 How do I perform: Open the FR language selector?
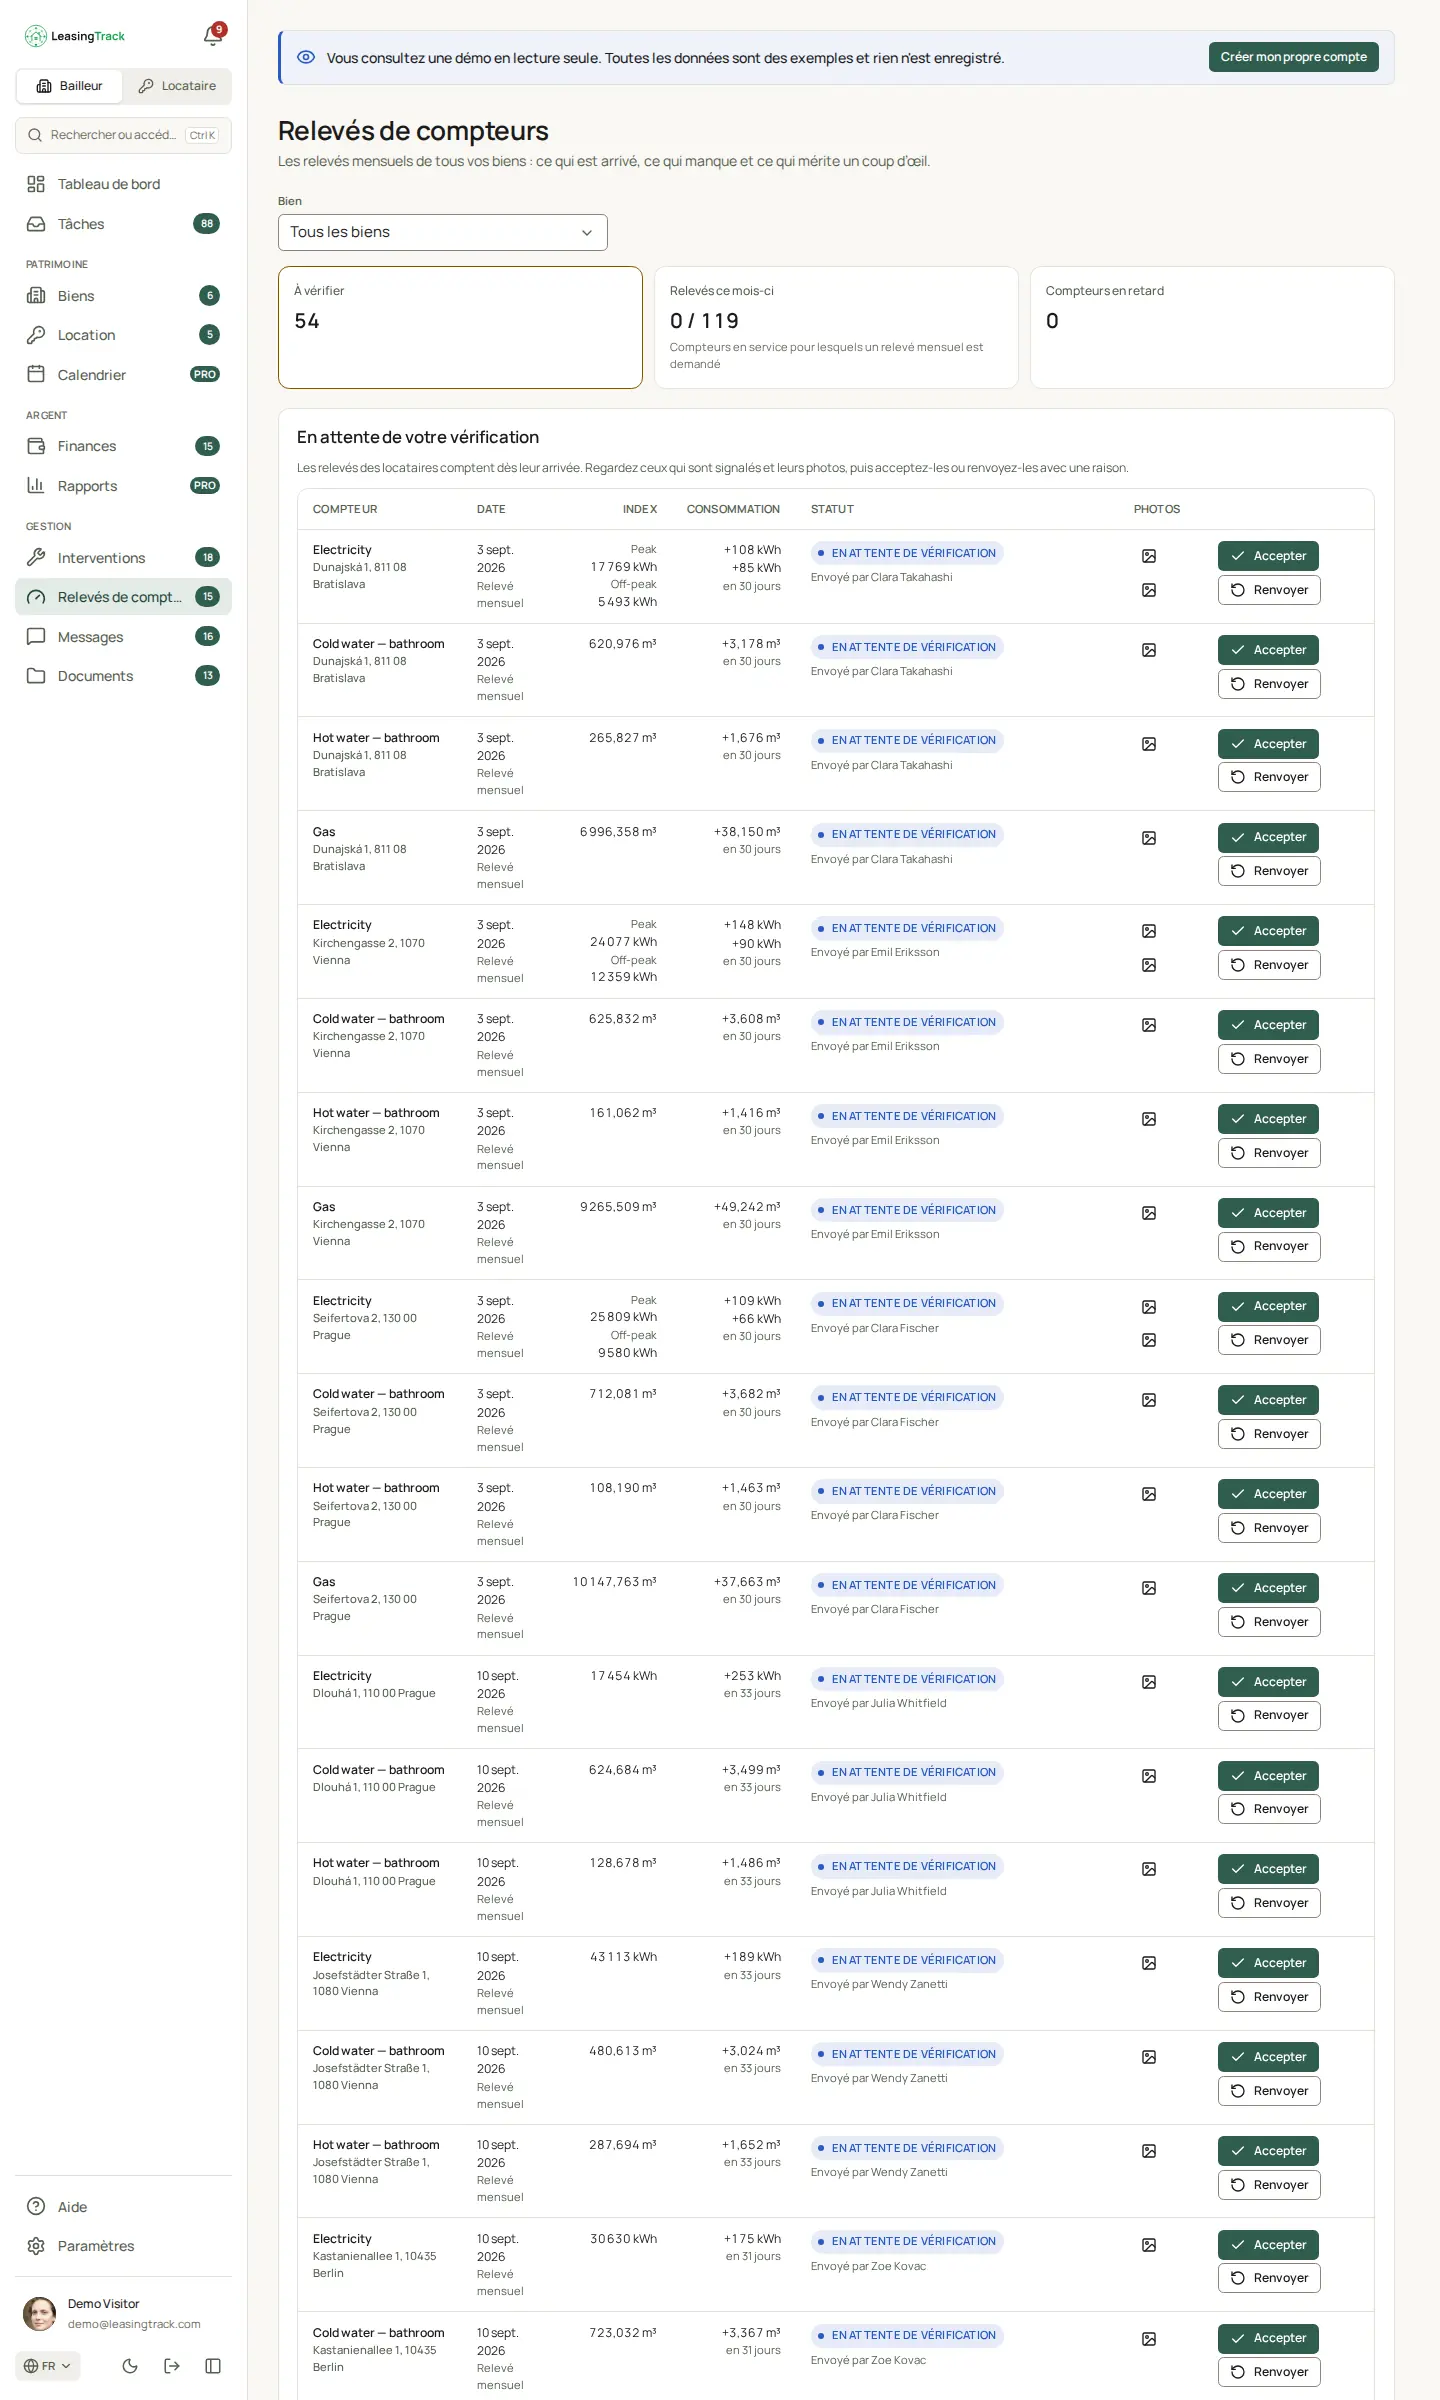coord(48,2366)
